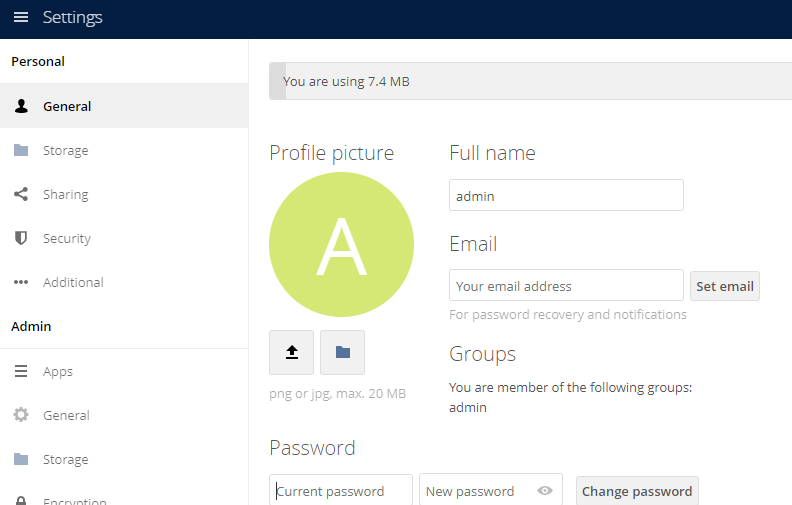
Task: Click the green avatar profile picture
Action: 341,244
